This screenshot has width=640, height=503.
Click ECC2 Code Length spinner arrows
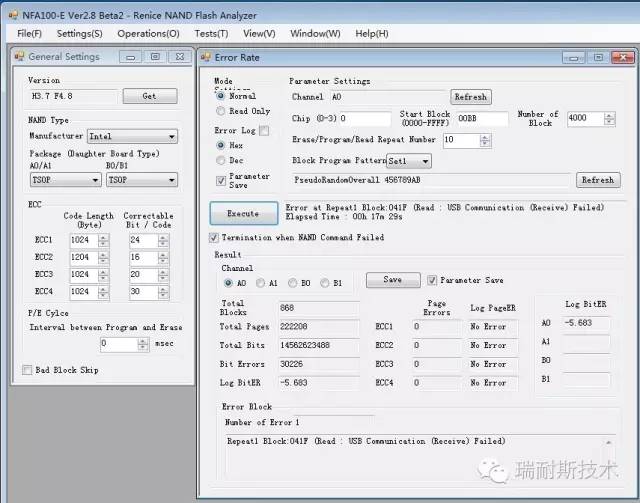click(104, 258)
